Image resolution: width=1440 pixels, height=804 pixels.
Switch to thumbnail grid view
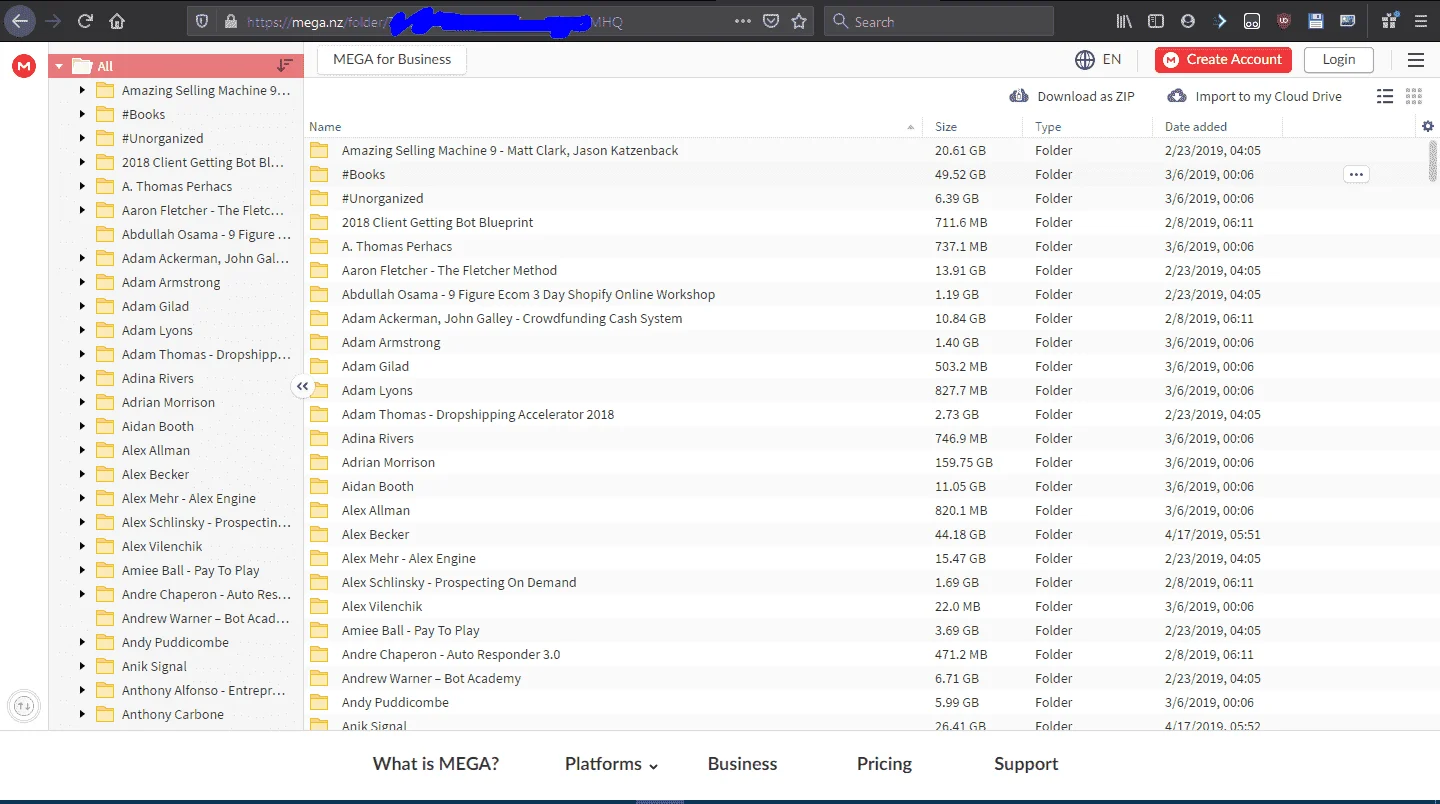pos(1413,96)
